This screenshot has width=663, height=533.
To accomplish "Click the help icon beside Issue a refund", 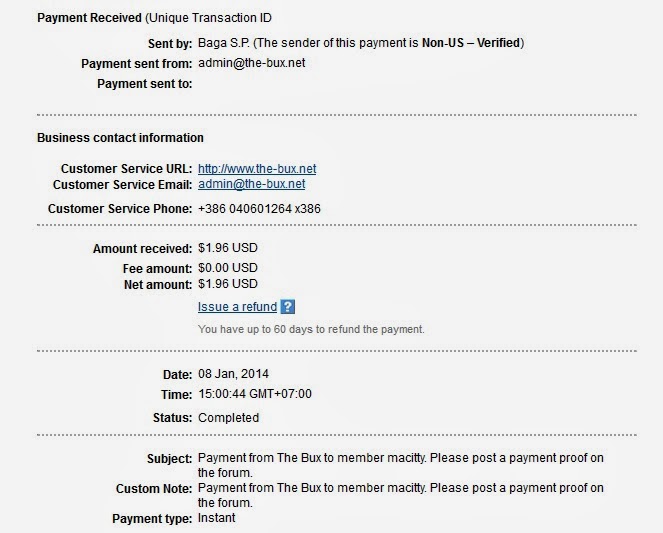I will point(288,307).
